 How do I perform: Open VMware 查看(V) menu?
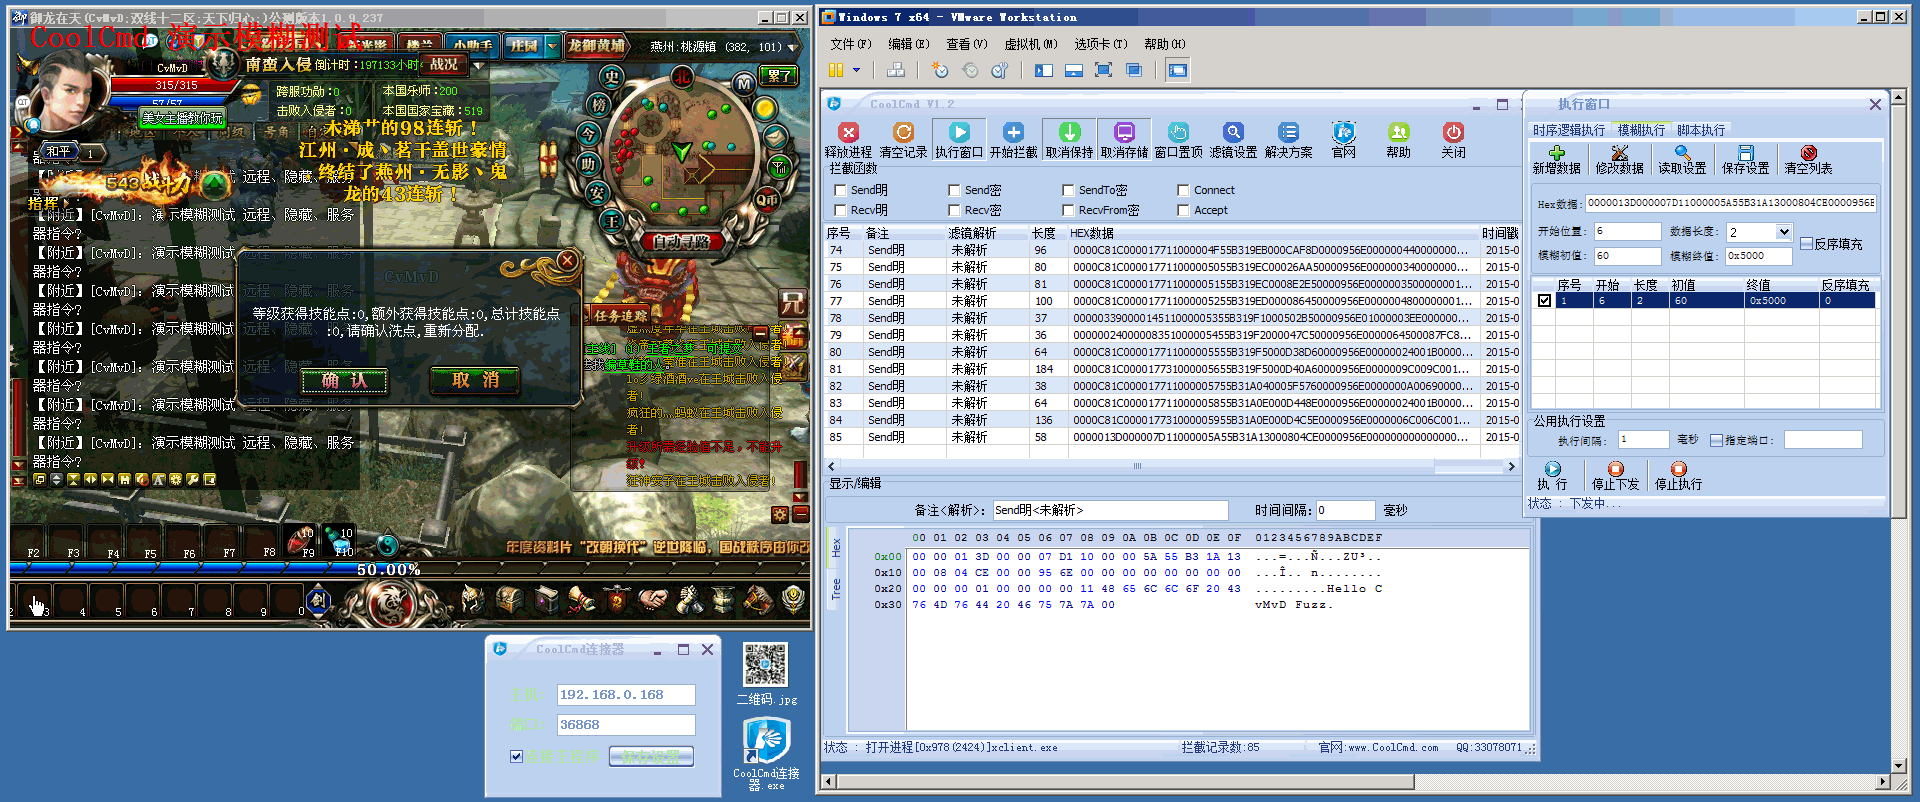pos(966,44)
